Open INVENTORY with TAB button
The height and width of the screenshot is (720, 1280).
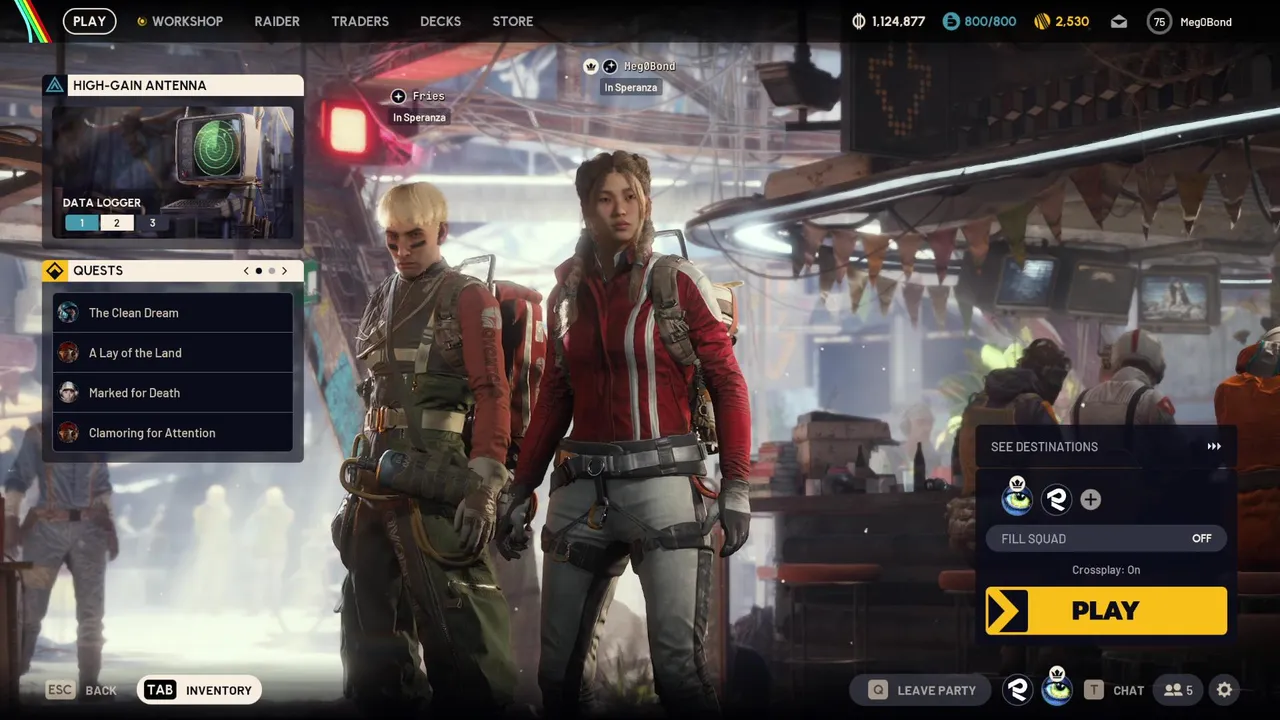pos(199,690)
